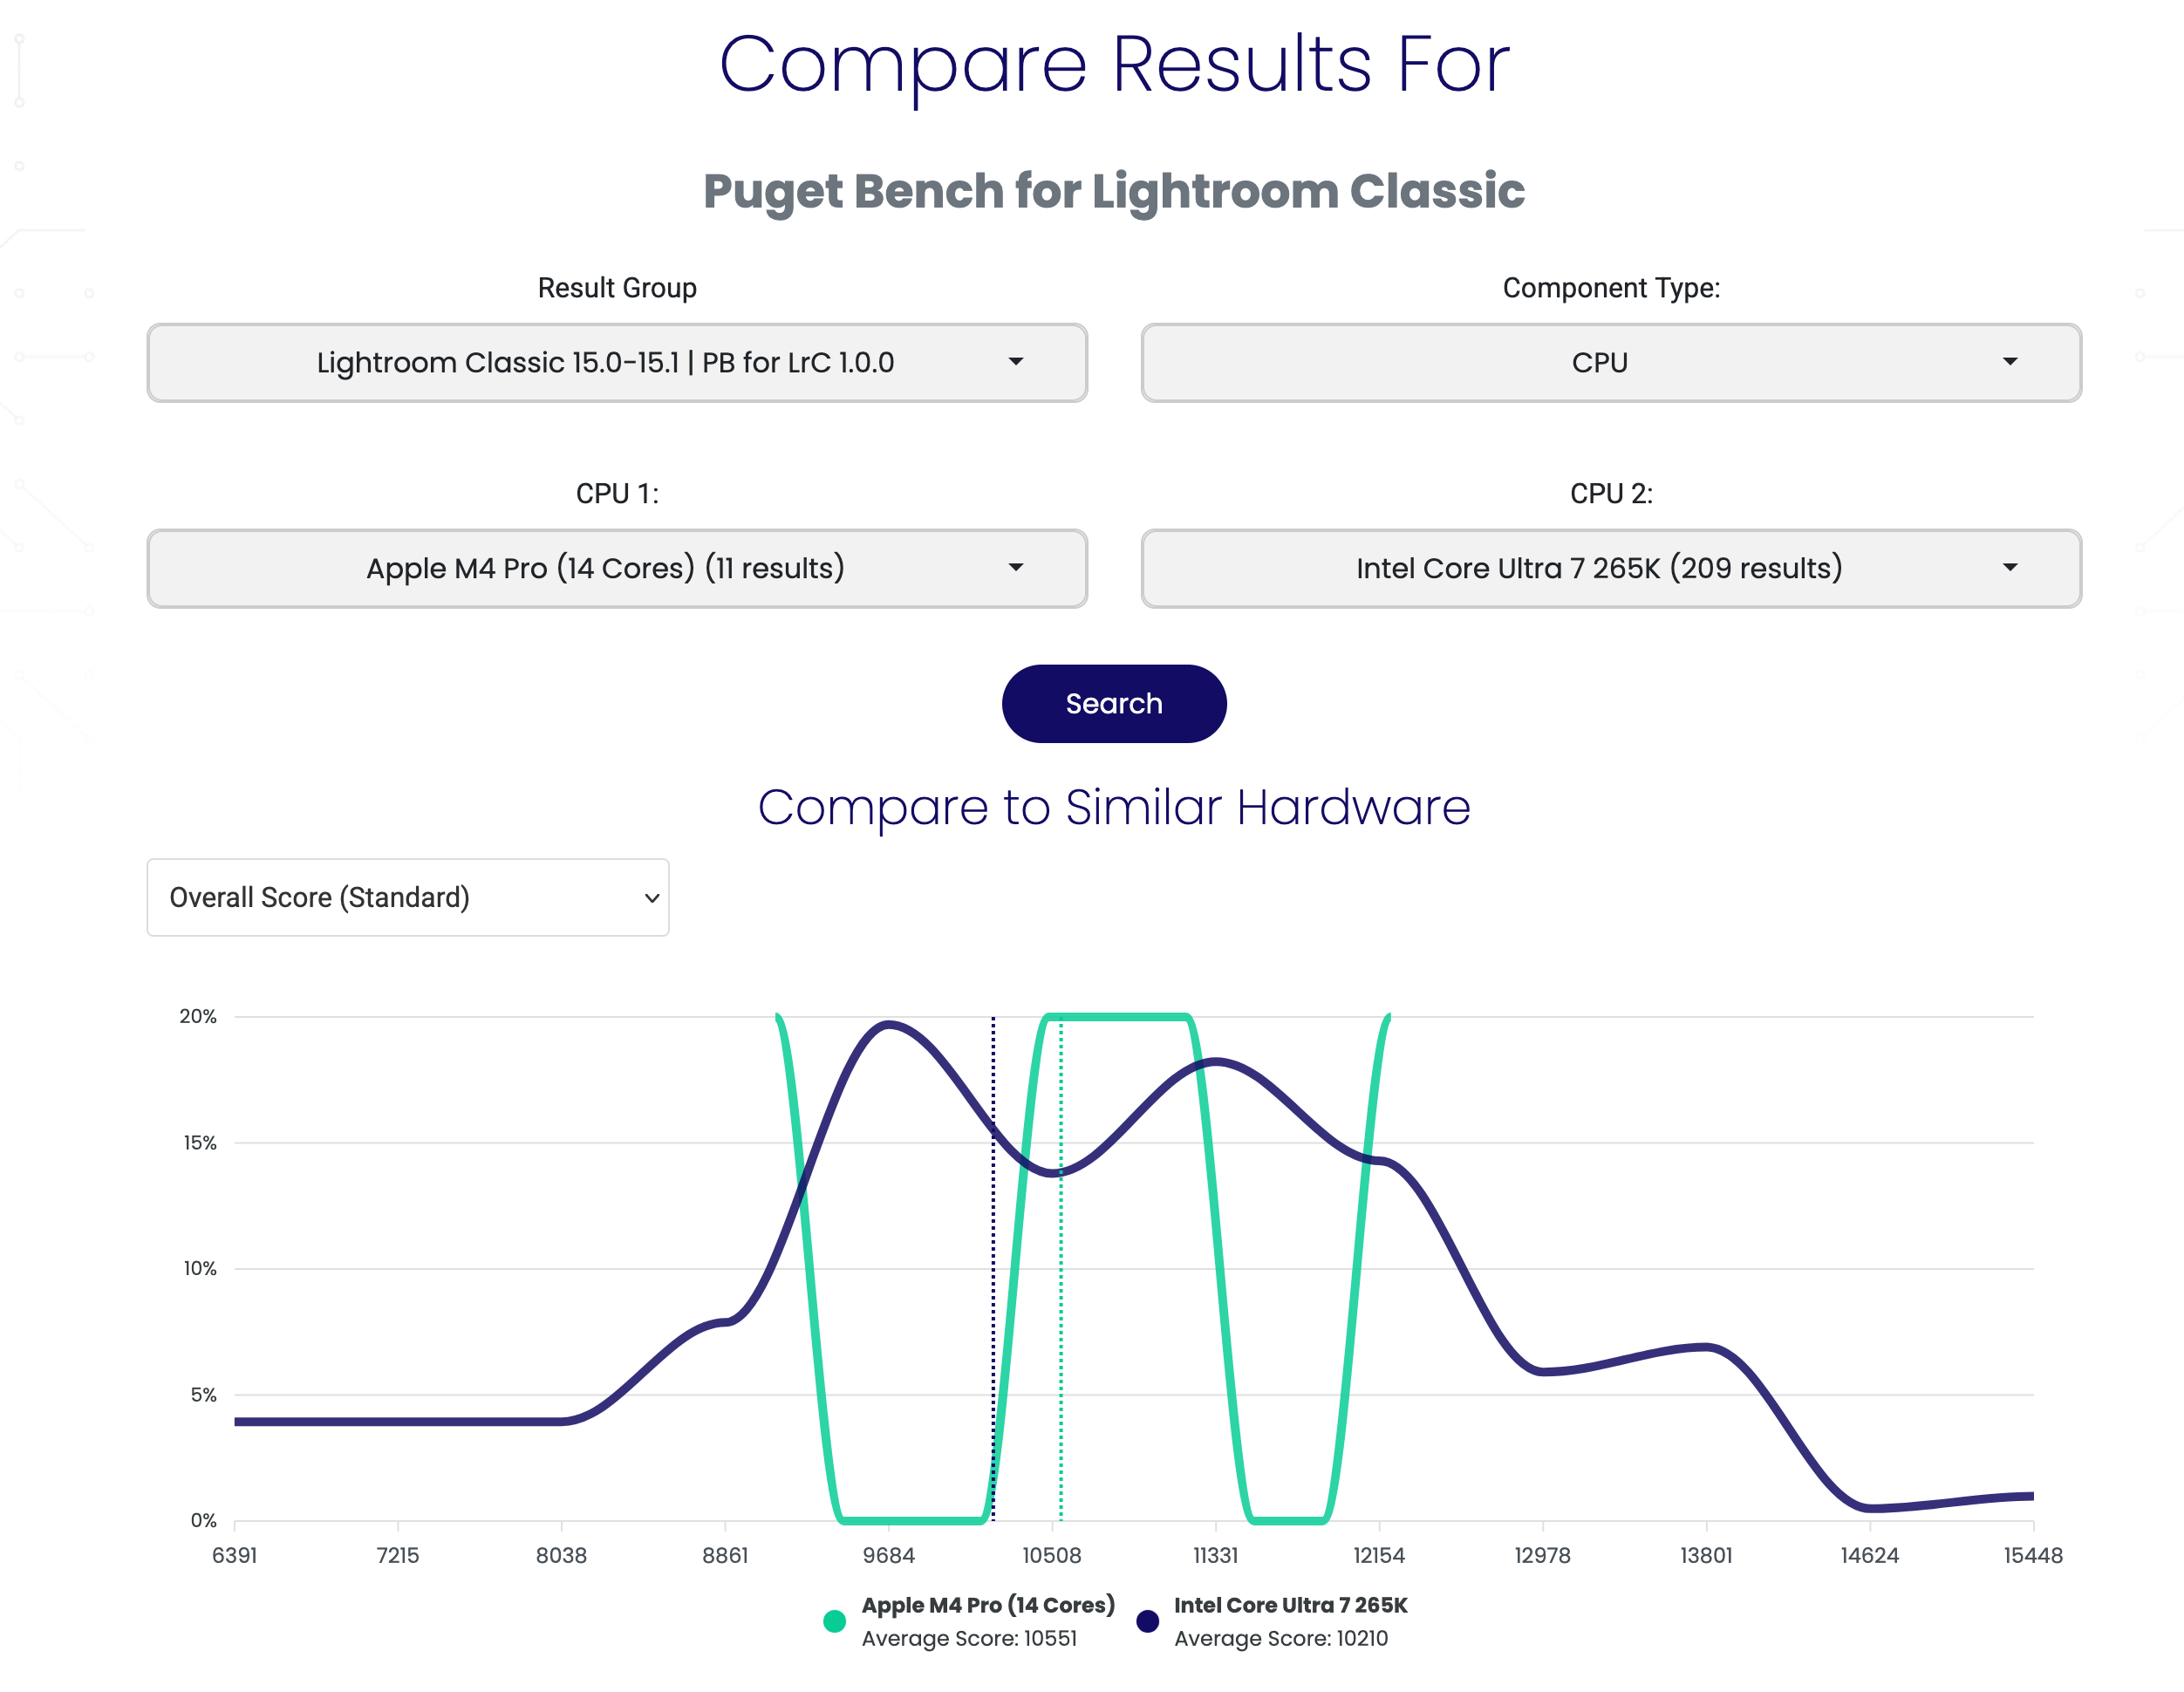This screenshot has height=1692, width=2184.
Task: Toggle the green Apple M4 Pro legend dot
Action: (x=834, y=1621)
